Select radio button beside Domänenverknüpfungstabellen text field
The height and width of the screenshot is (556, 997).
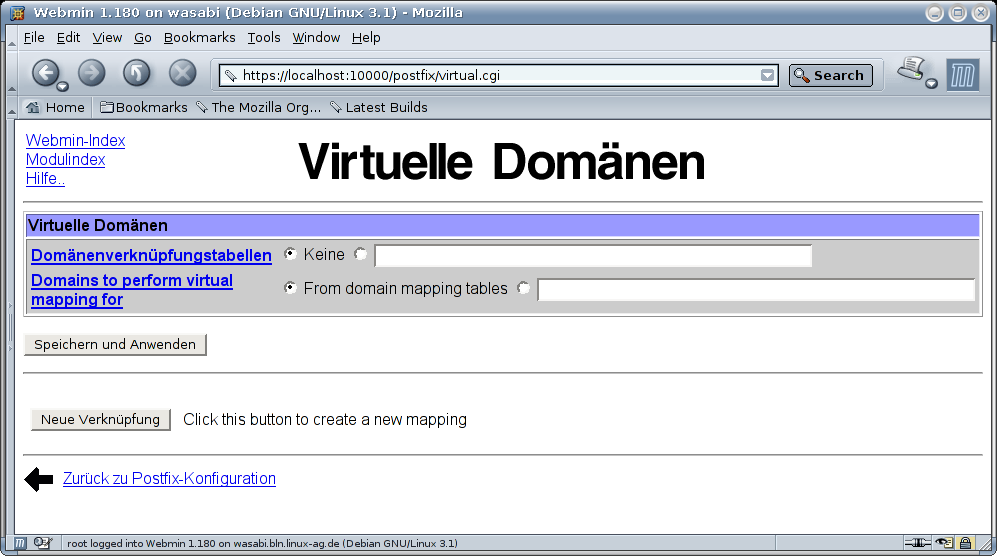coord(361,254)
